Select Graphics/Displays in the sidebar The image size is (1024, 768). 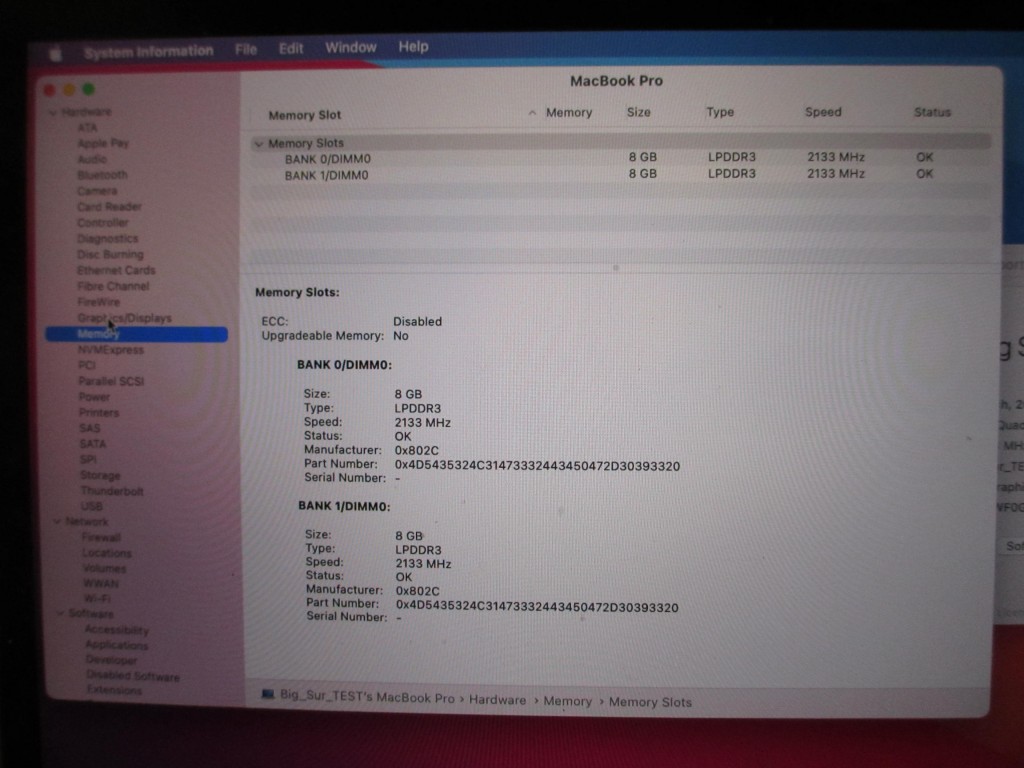(125, 318)
